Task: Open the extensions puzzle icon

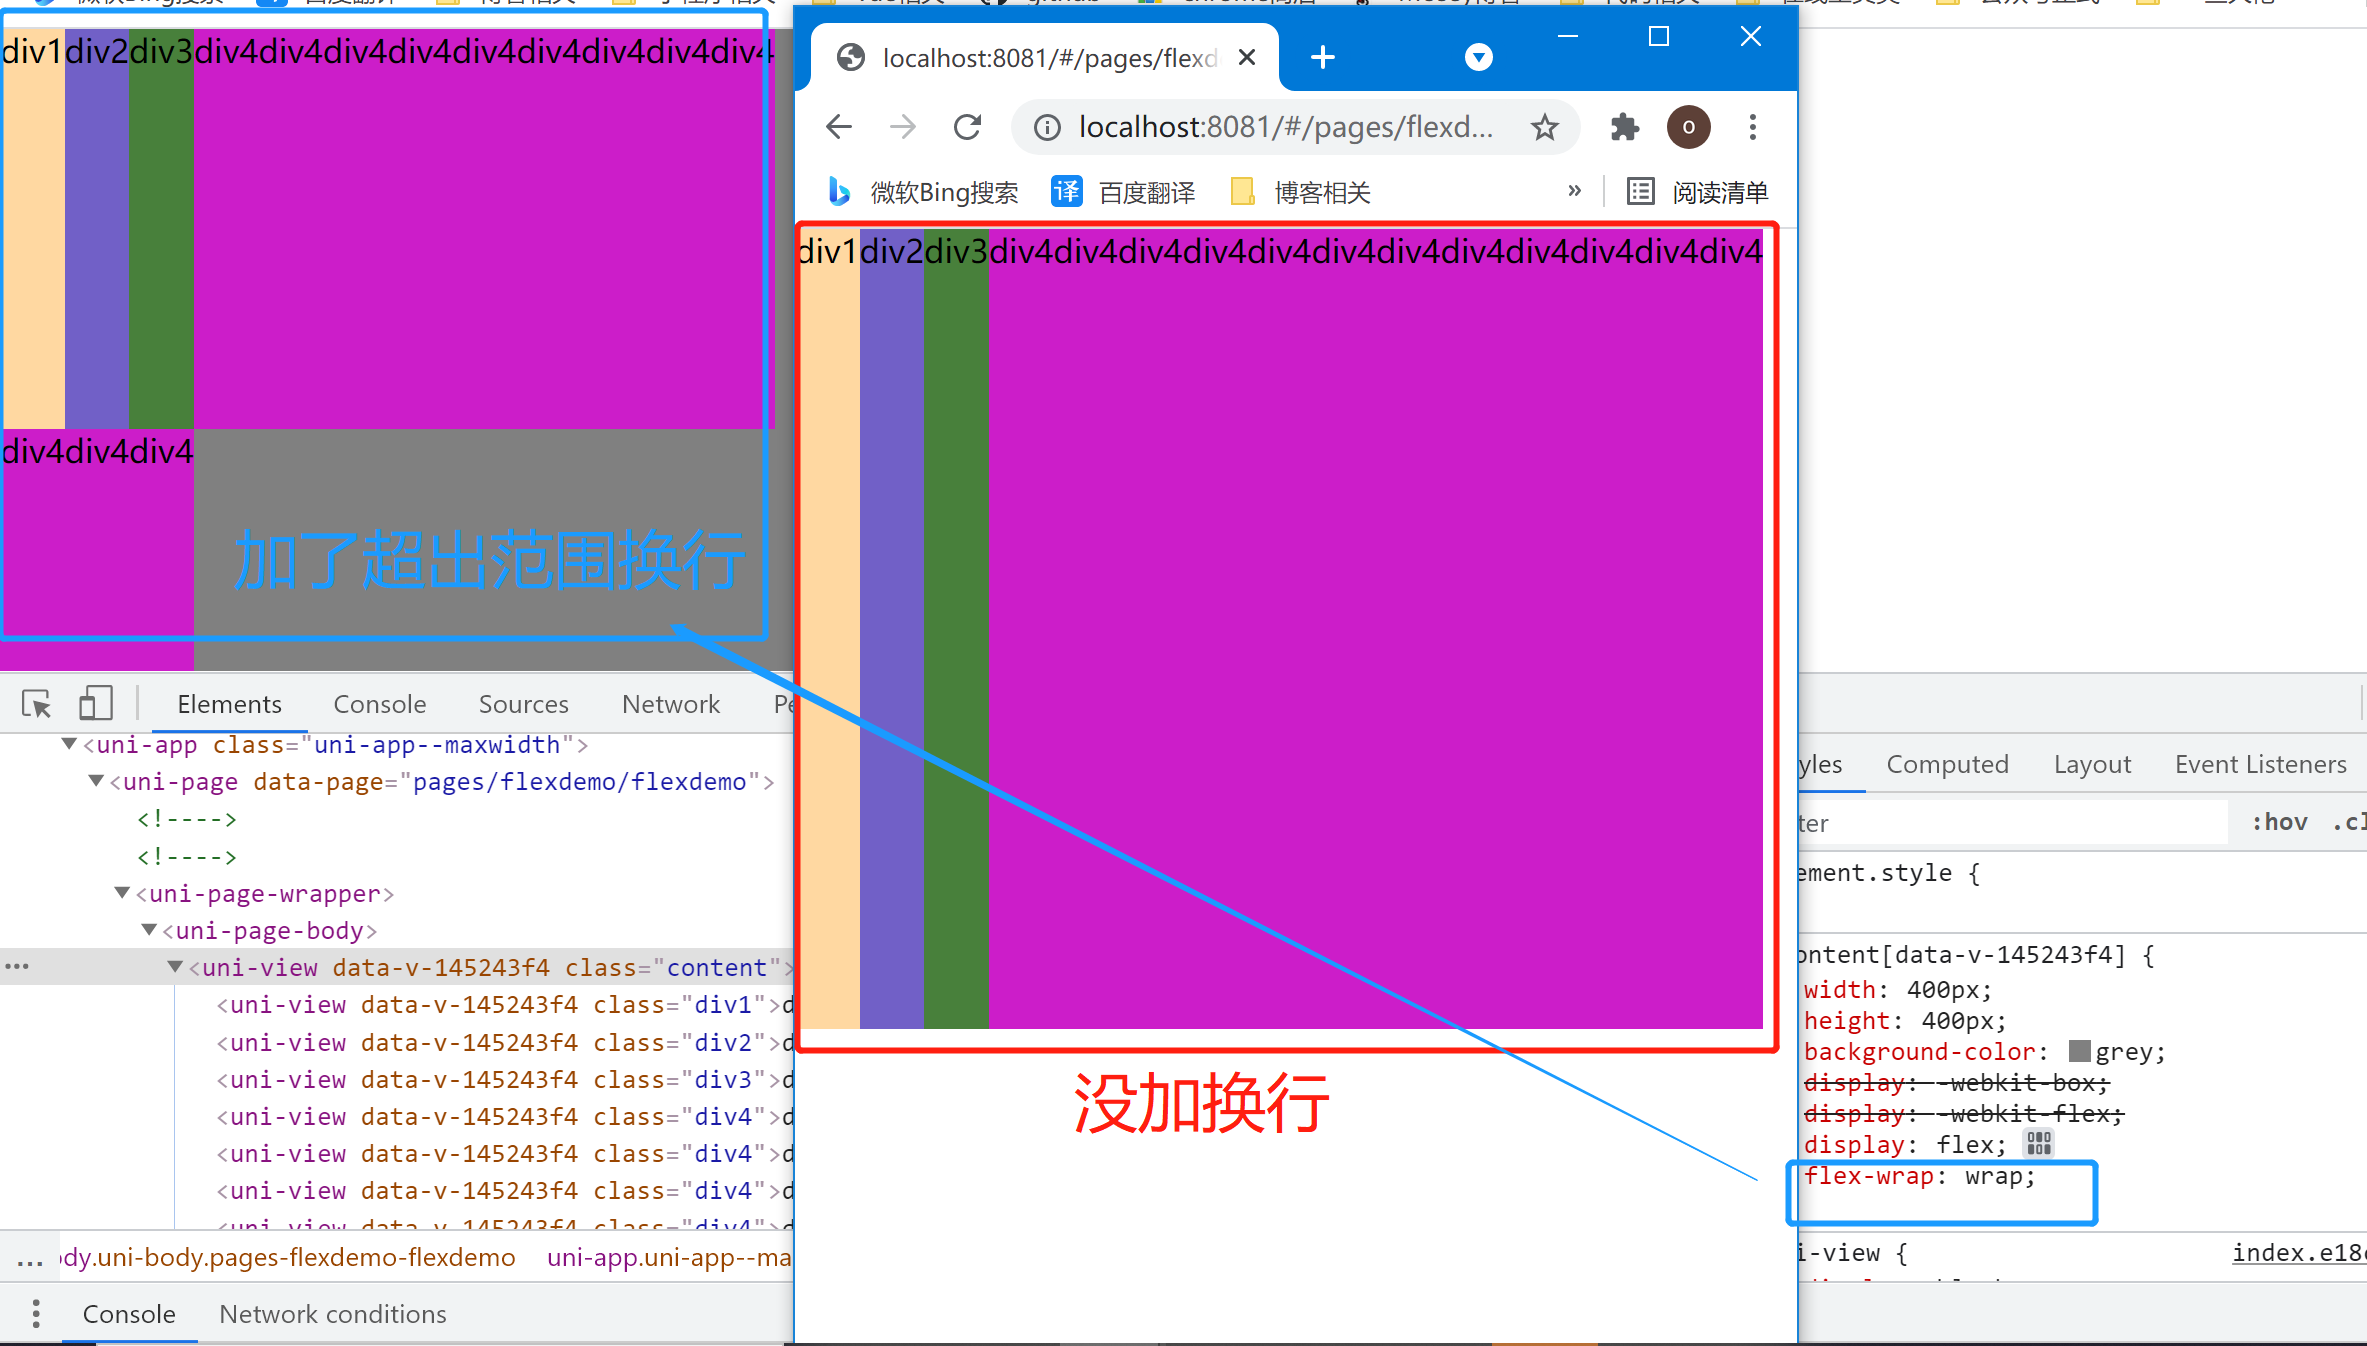Action: [1624, 127]
